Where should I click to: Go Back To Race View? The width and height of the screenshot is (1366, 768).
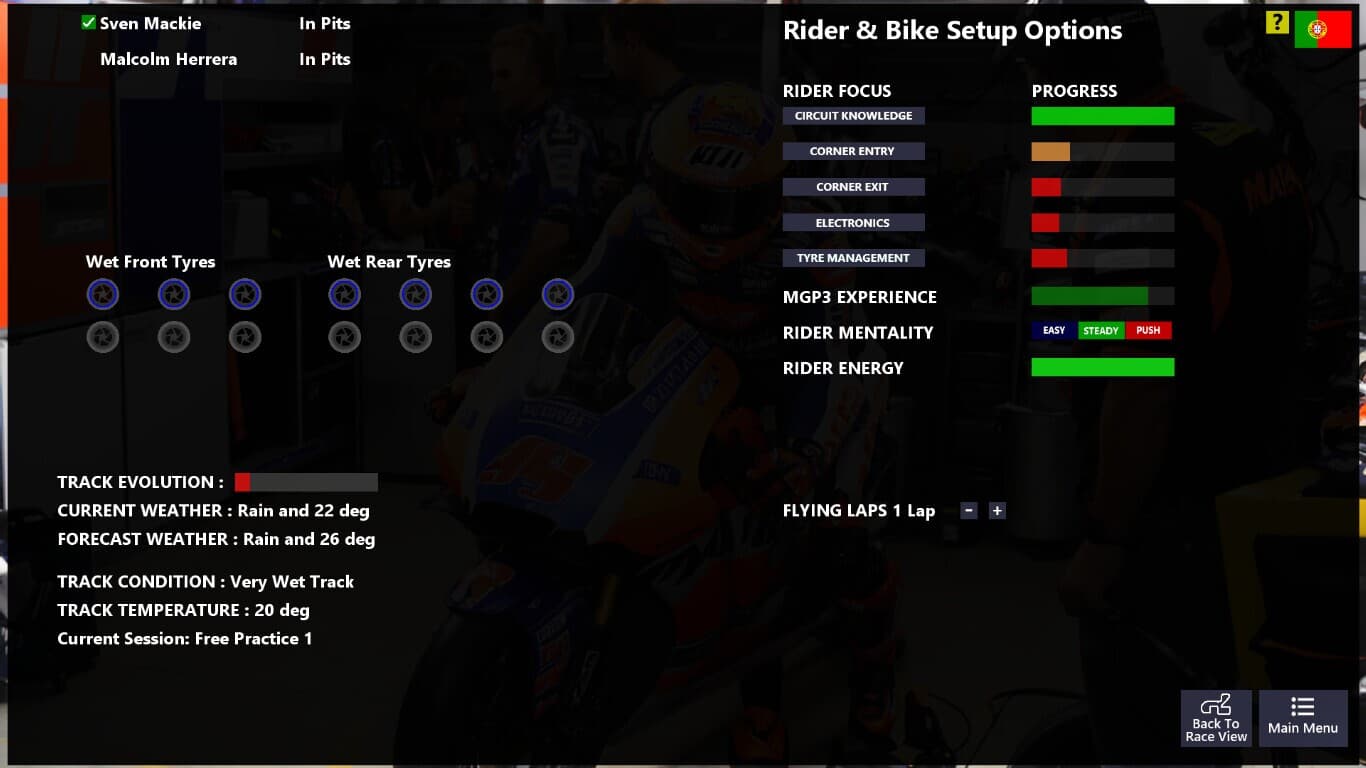pyautogui.click(x=1216, y=717)
